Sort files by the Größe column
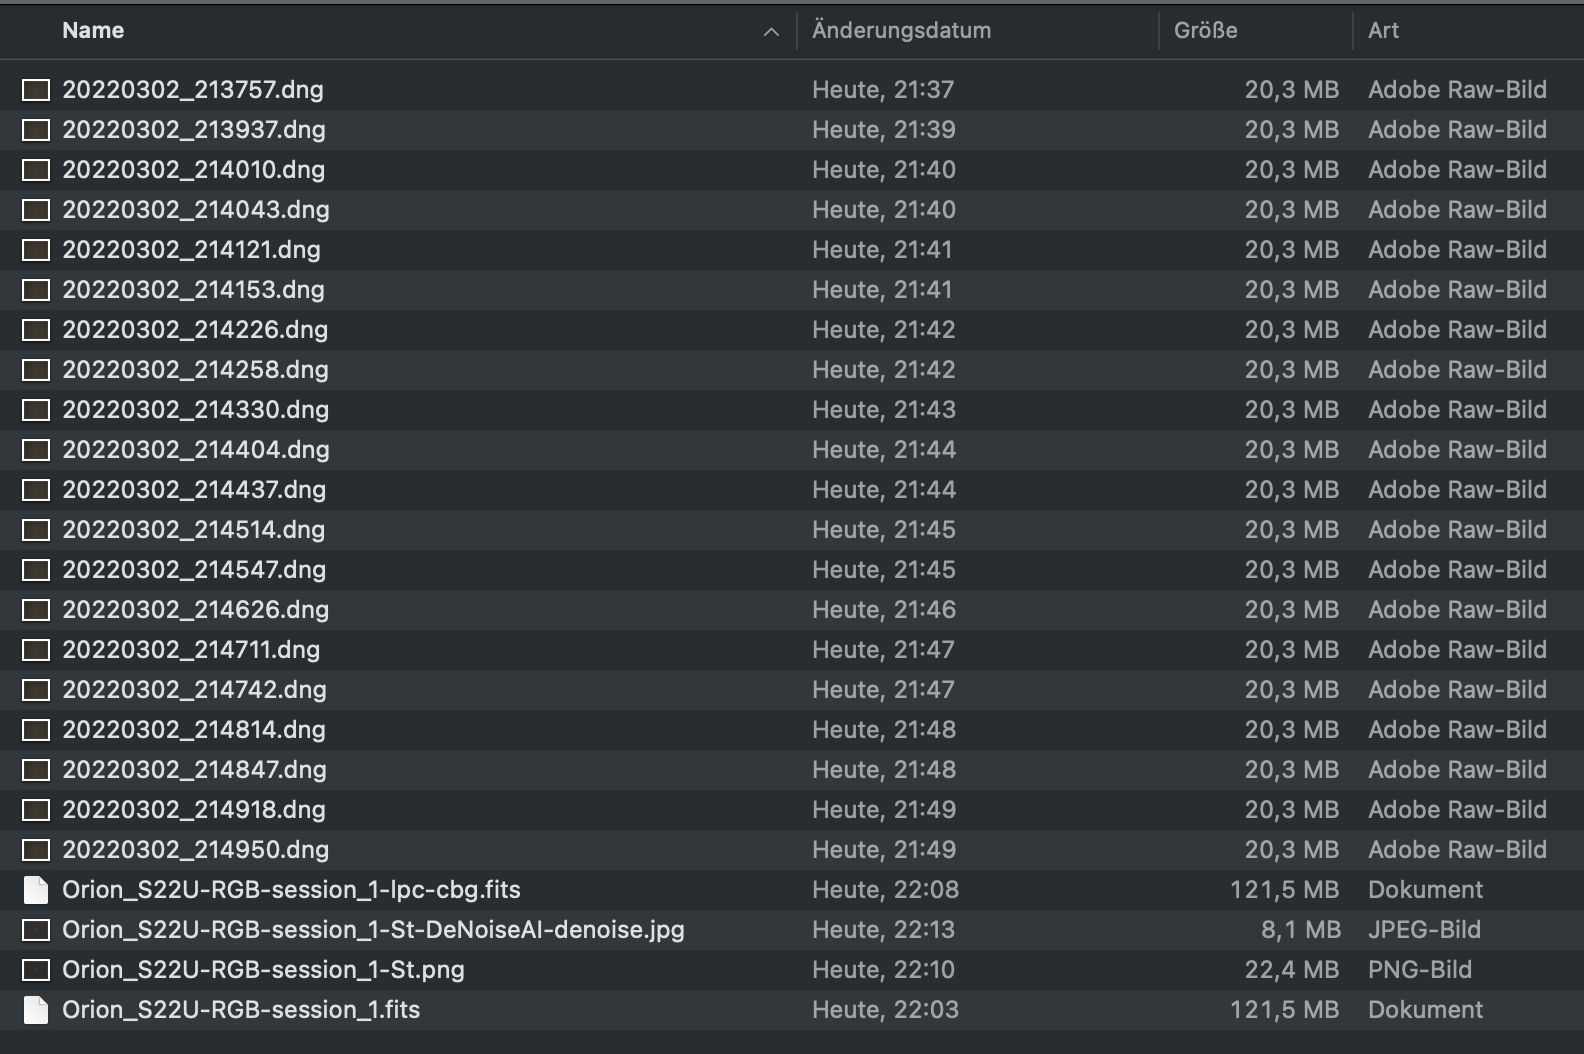The width and height of the screenshot is (1584, 1054). tap(1205, 31)
